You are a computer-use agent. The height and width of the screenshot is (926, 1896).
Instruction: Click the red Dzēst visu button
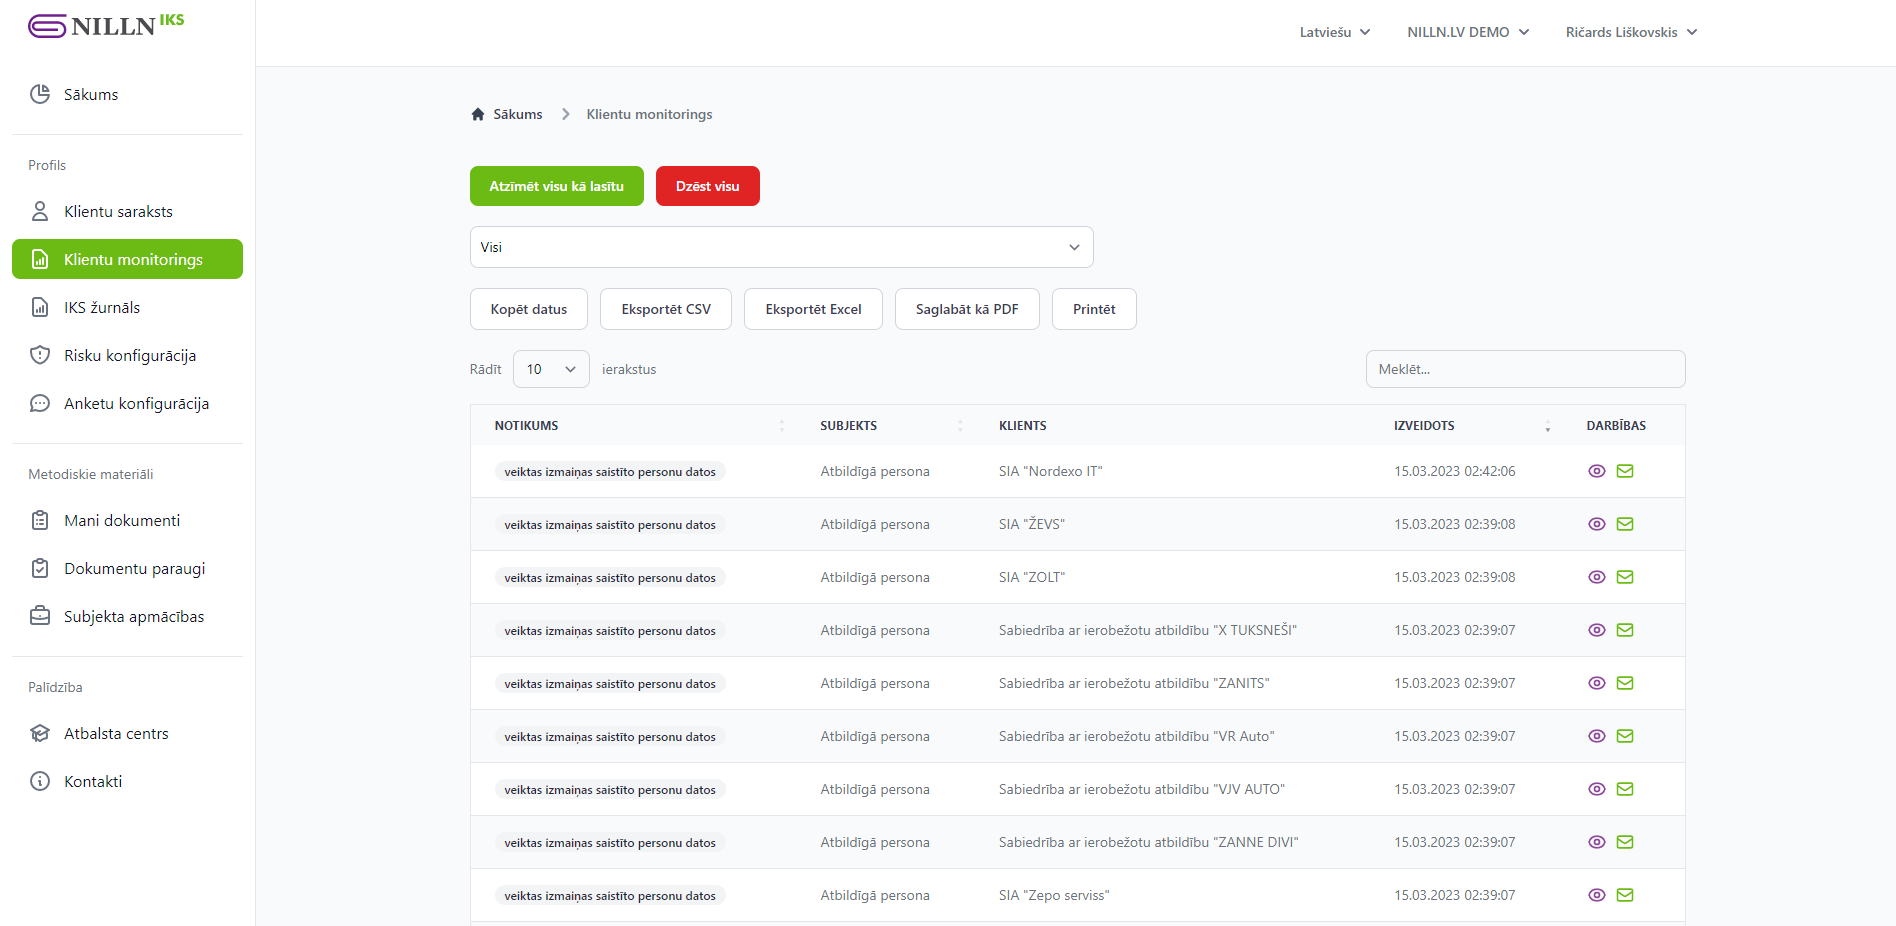click(x=708, y=186)
